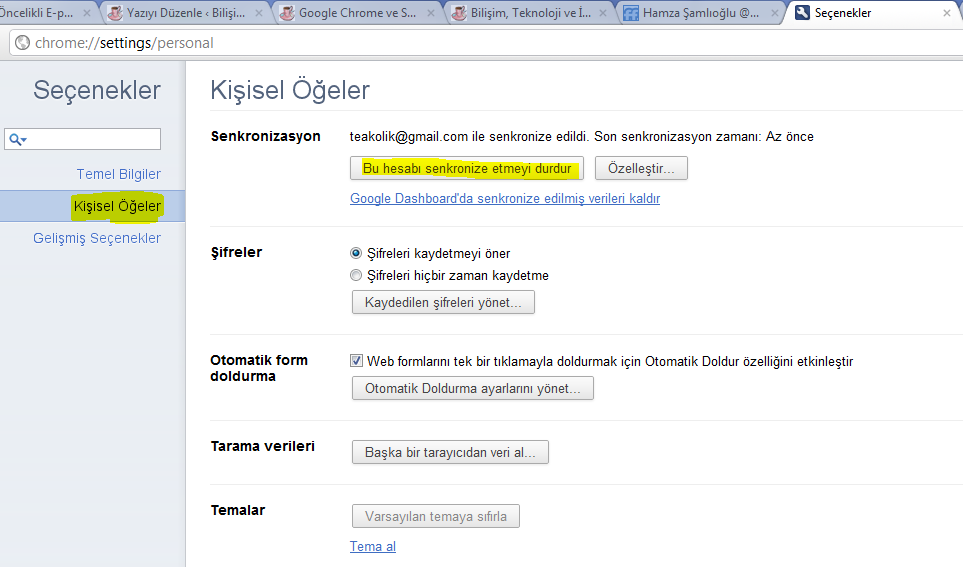
Task: Click the Otomatik form doldurma label
Action: [259, 368]
